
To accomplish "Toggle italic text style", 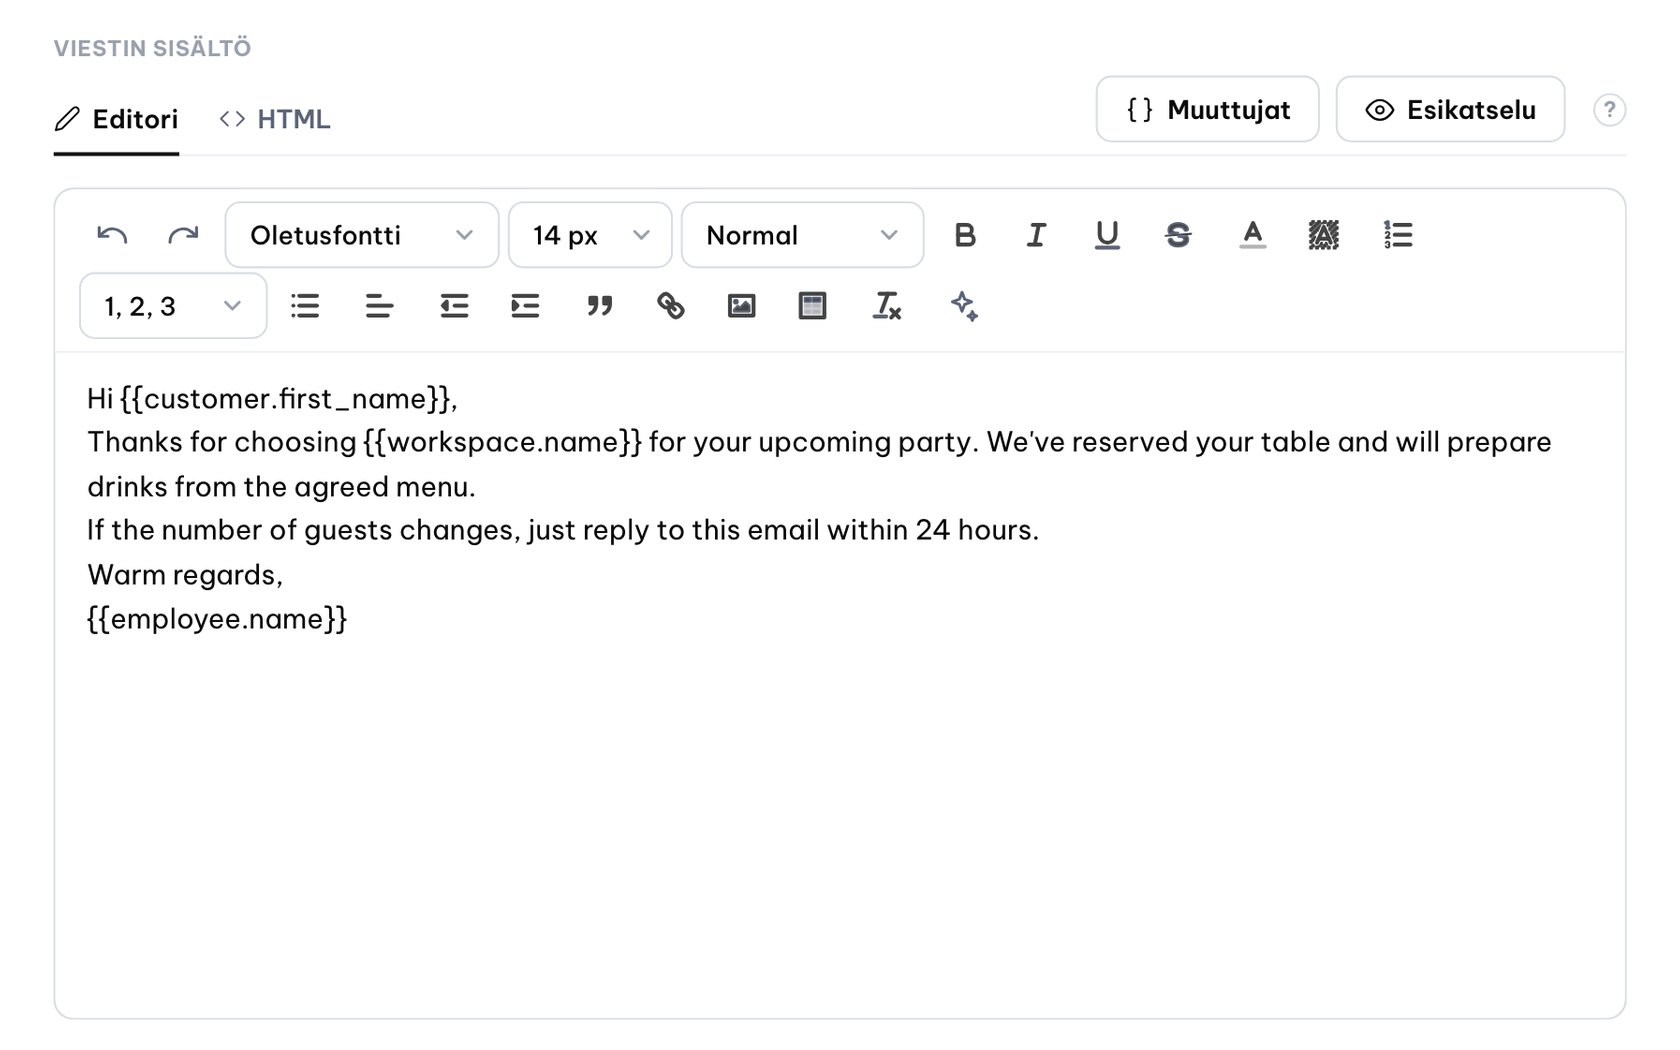I will click(1036, 235).
